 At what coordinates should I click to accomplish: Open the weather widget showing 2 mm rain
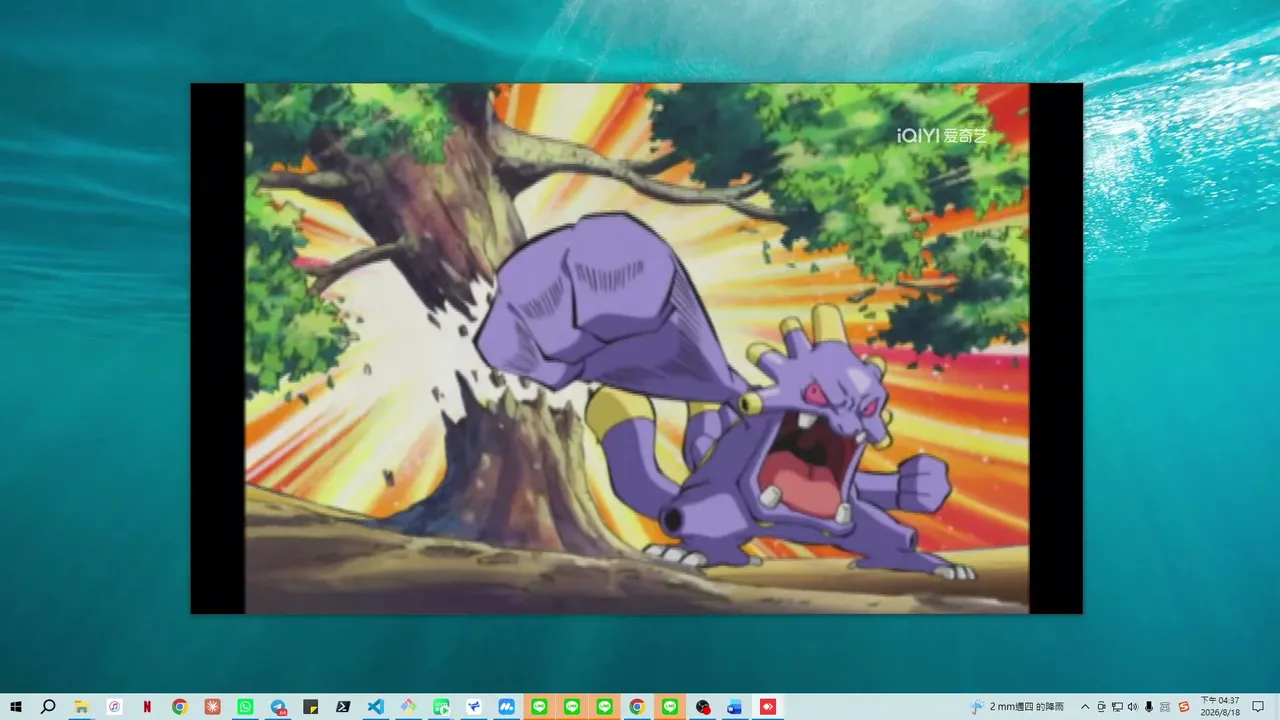(1017, 706)
